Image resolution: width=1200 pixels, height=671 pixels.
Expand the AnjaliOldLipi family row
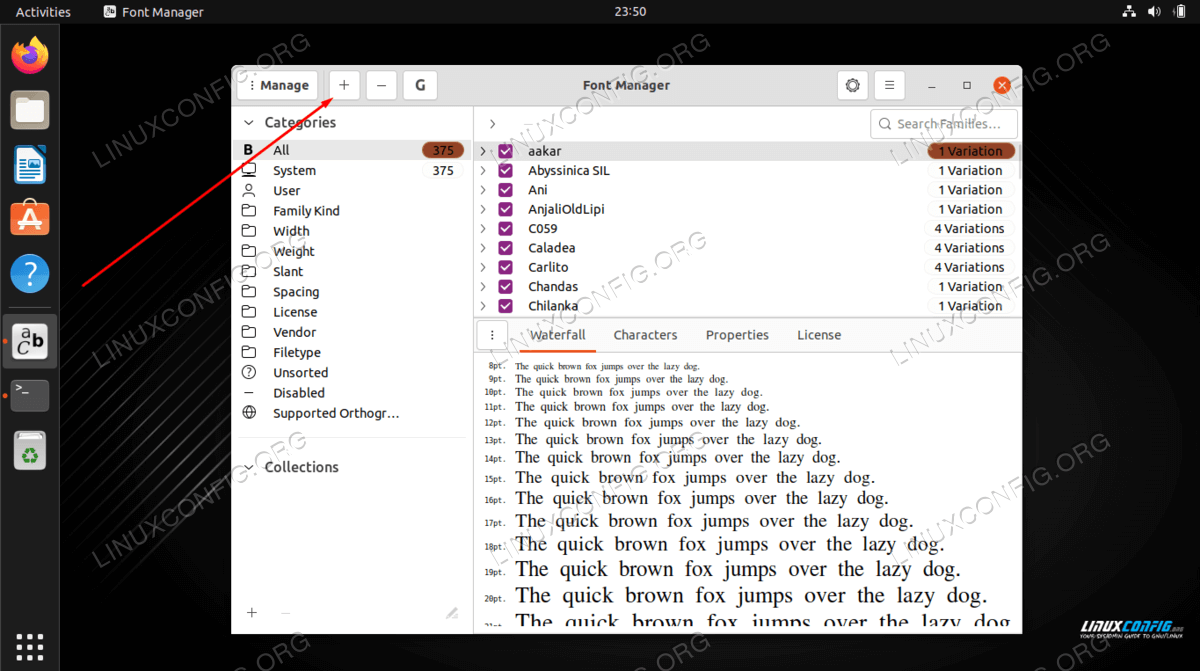[x=483, y=209]
